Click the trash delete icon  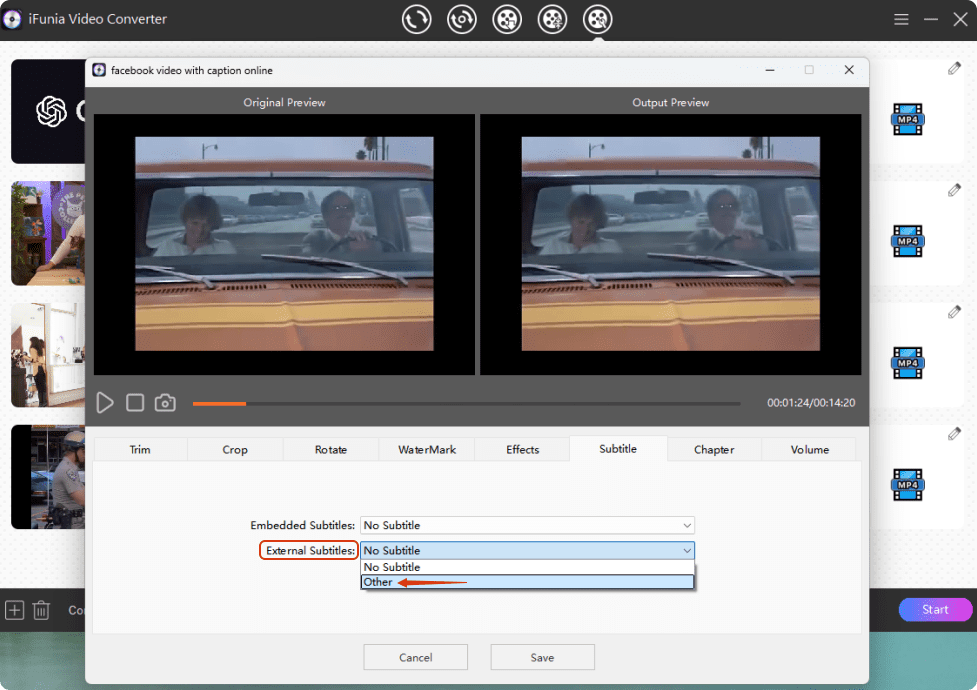pos(41,610)
